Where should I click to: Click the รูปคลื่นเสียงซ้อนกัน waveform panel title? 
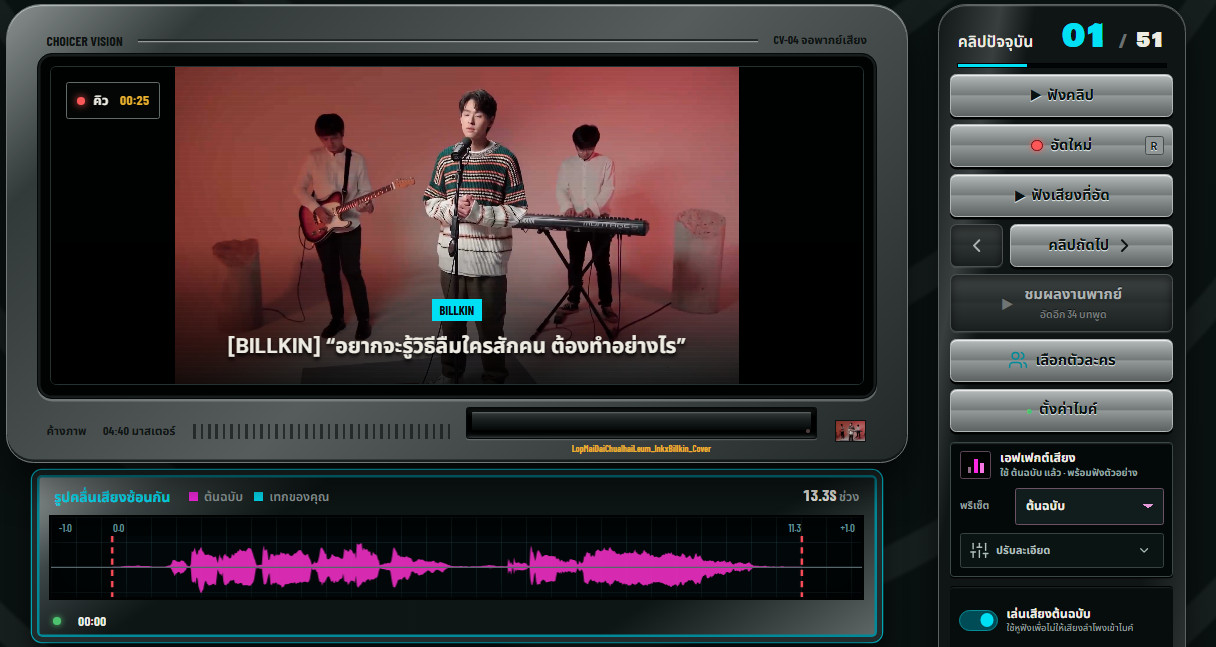coord(112,497)
